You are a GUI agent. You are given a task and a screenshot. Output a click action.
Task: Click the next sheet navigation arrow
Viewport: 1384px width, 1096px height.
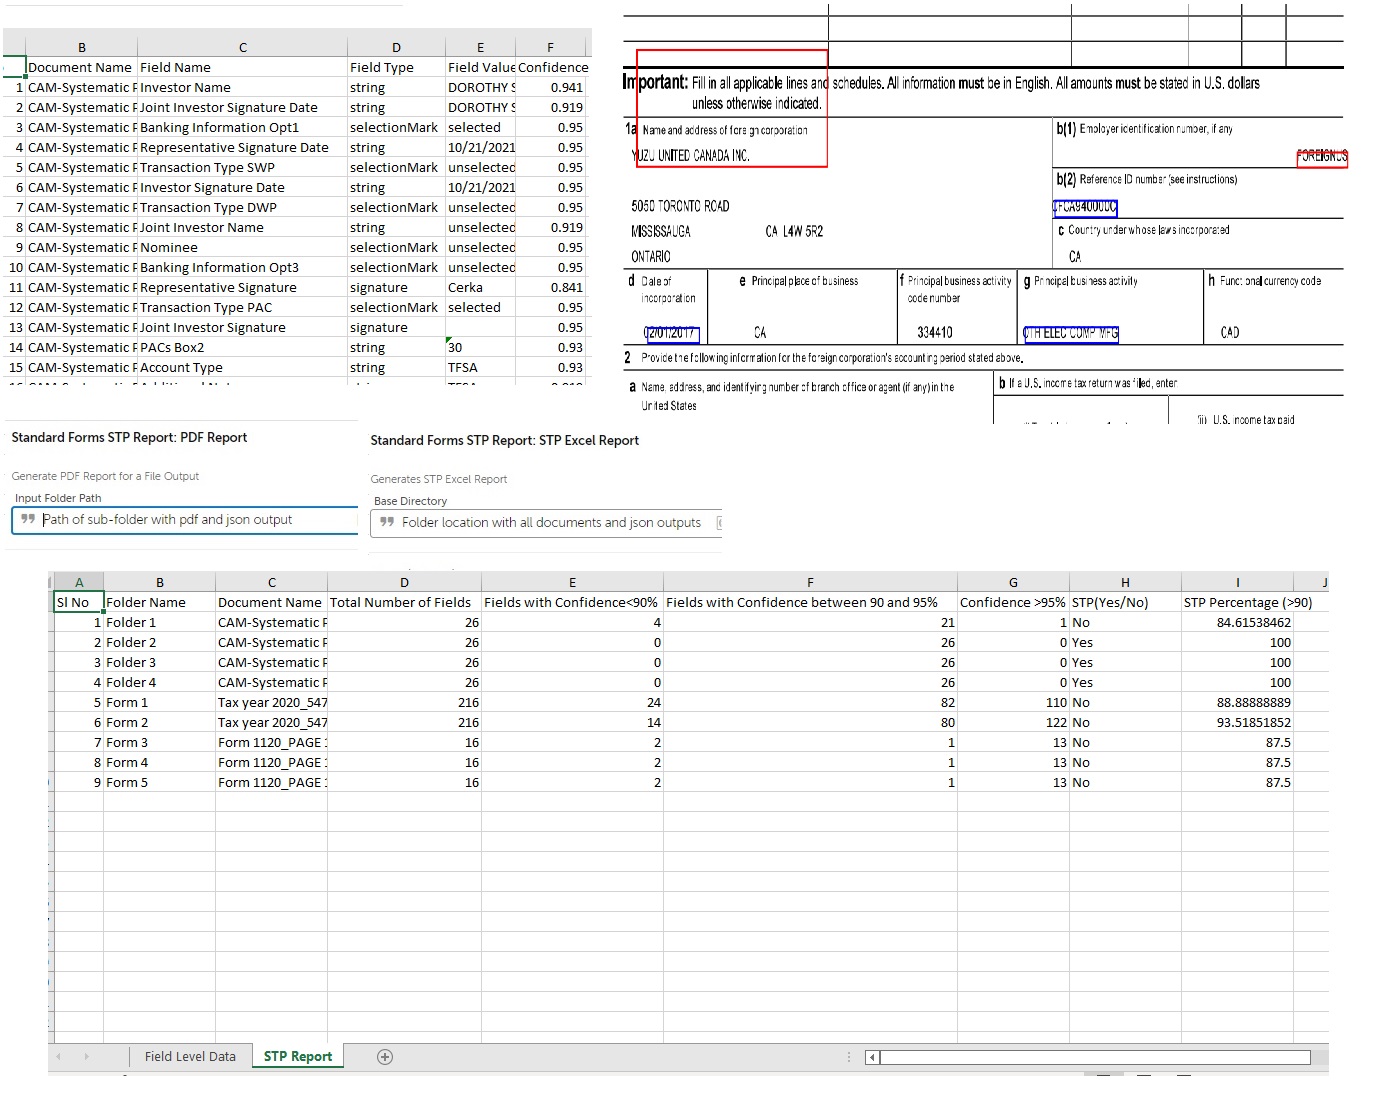(x=86, y=1056)
